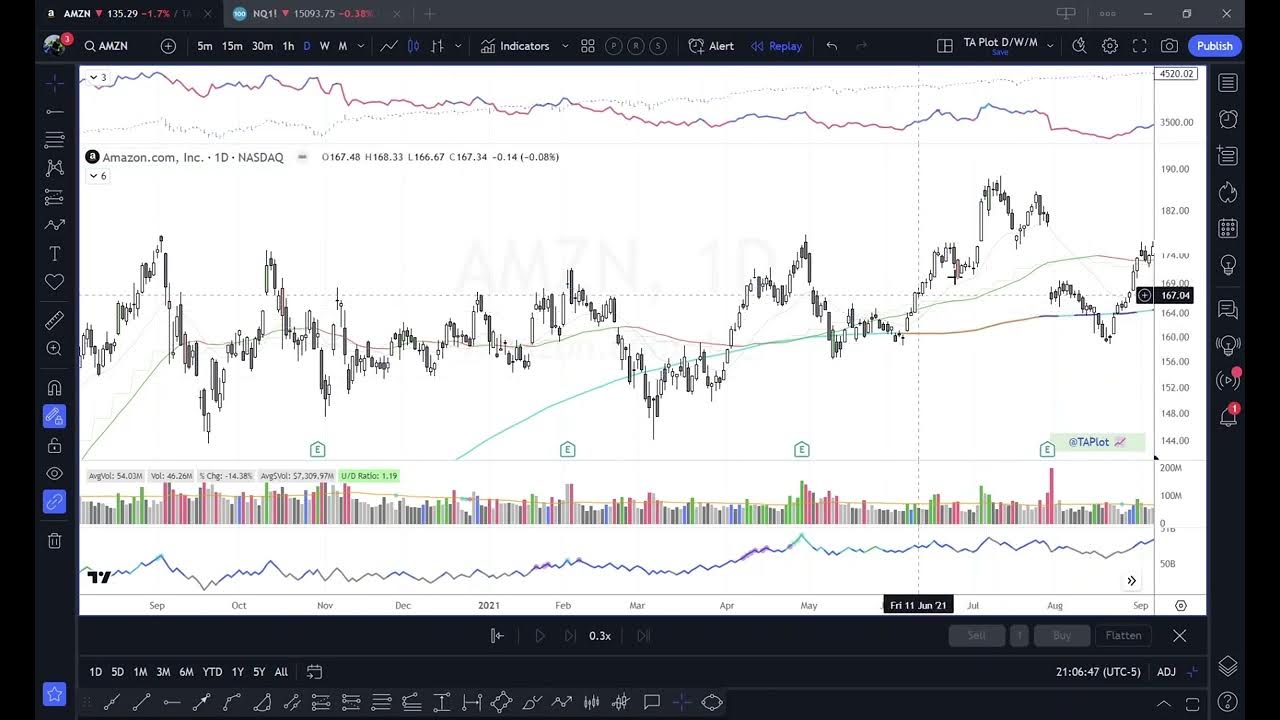Viewport: 1280px width, 720px height.
Task: Jump to replay start bar selector
Action: pyautogui.click(x=497, y=636)
